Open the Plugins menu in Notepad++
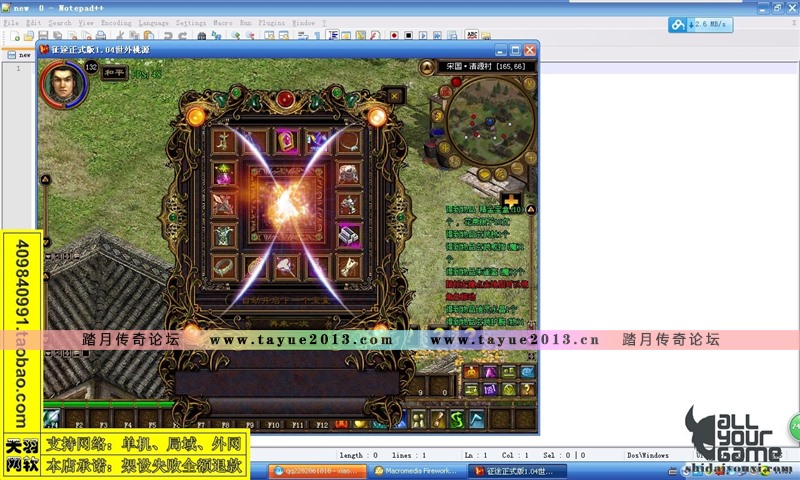The height and width of the screenshot is (480, 800). (x=270, y=22)
